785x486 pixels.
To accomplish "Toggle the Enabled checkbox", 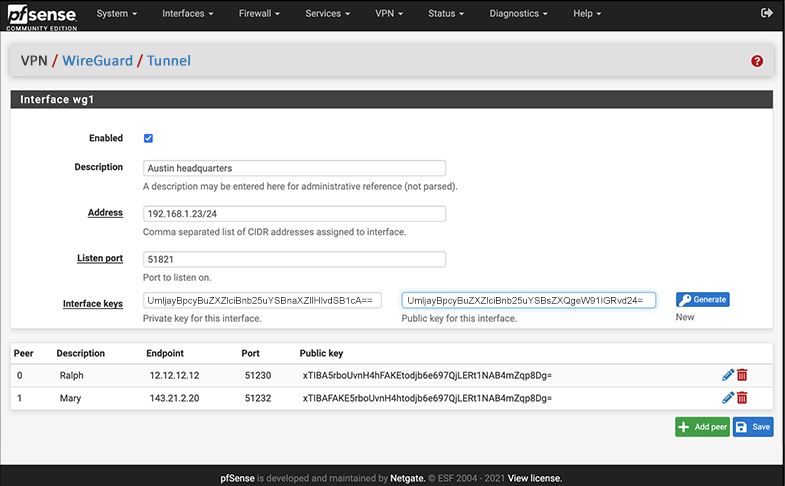I will tap(148, 138).
